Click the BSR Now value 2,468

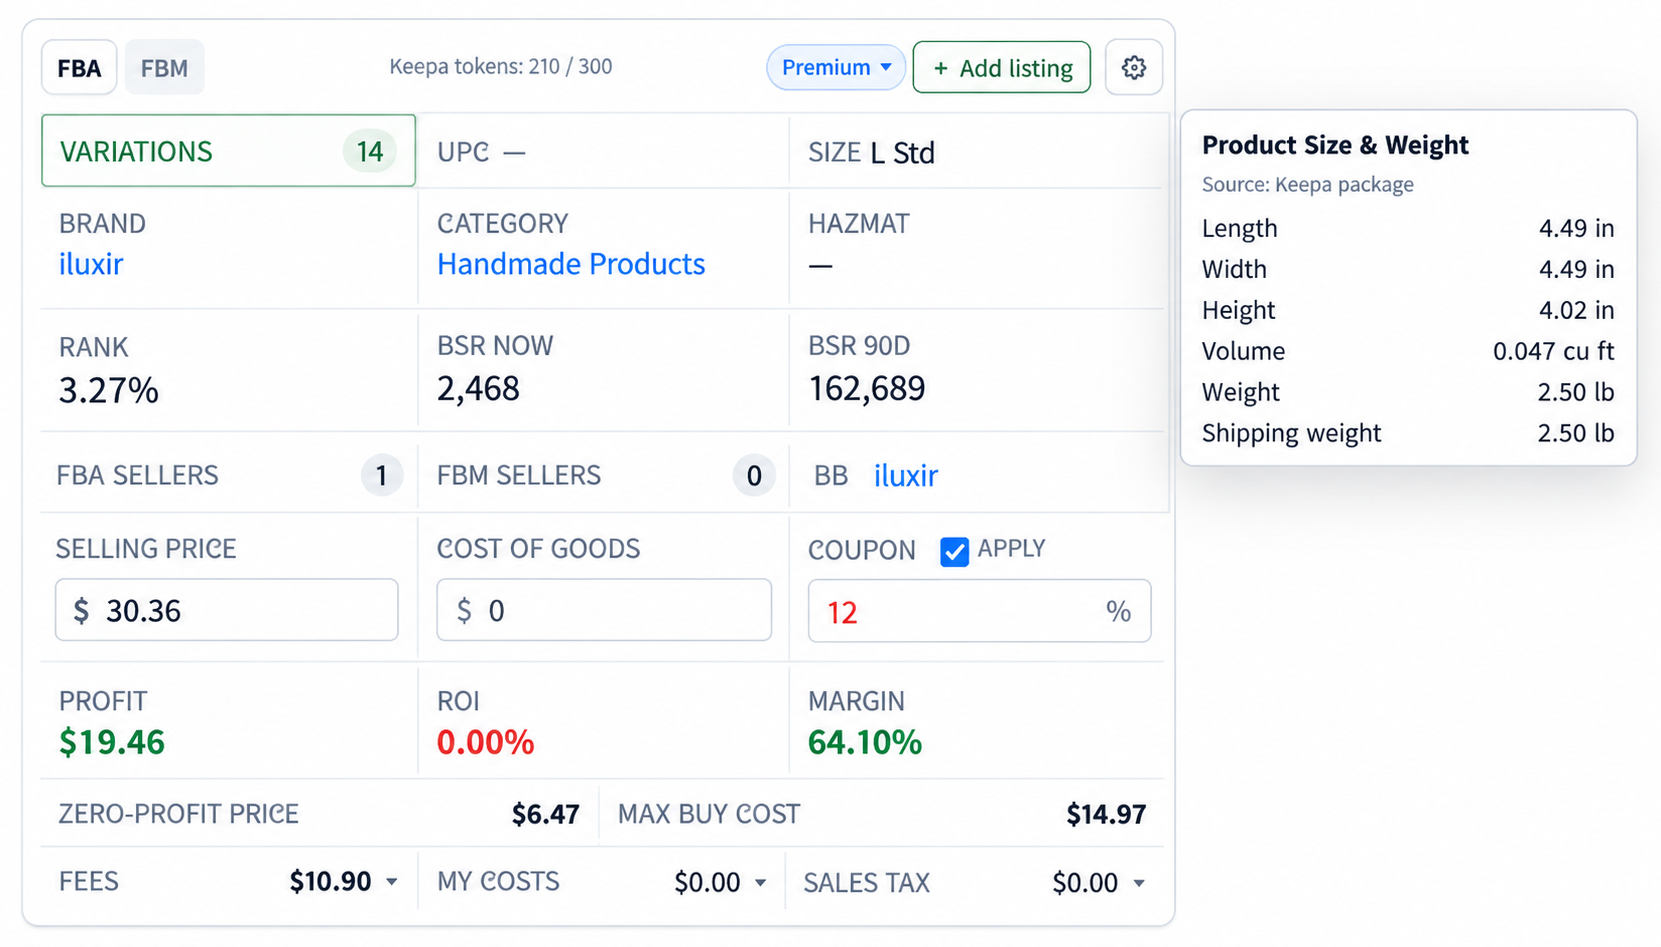coord(478,388)
